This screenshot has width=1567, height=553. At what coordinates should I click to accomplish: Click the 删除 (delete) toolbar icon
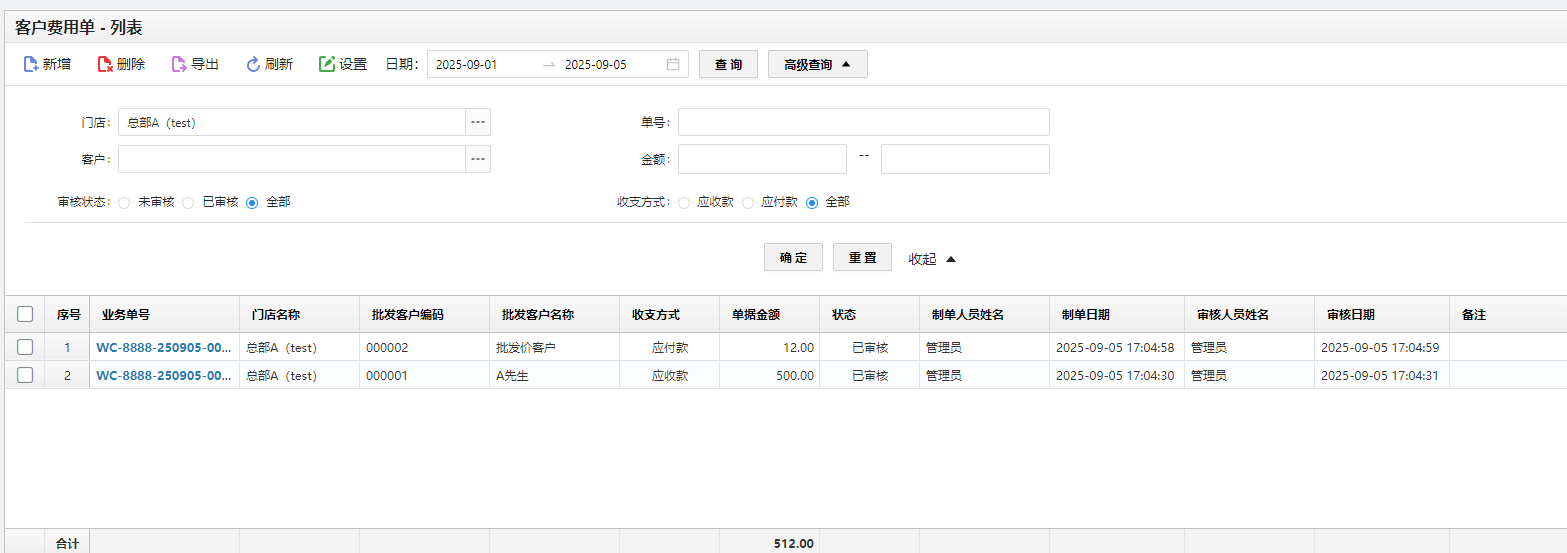[x=105, y=64]
